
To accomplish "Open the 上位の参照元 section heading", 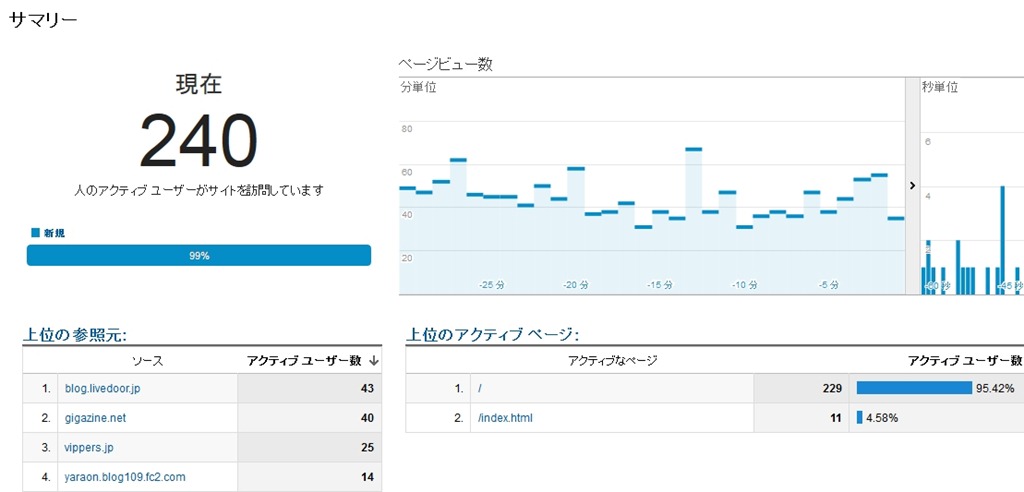I will (x=75, y=335).
